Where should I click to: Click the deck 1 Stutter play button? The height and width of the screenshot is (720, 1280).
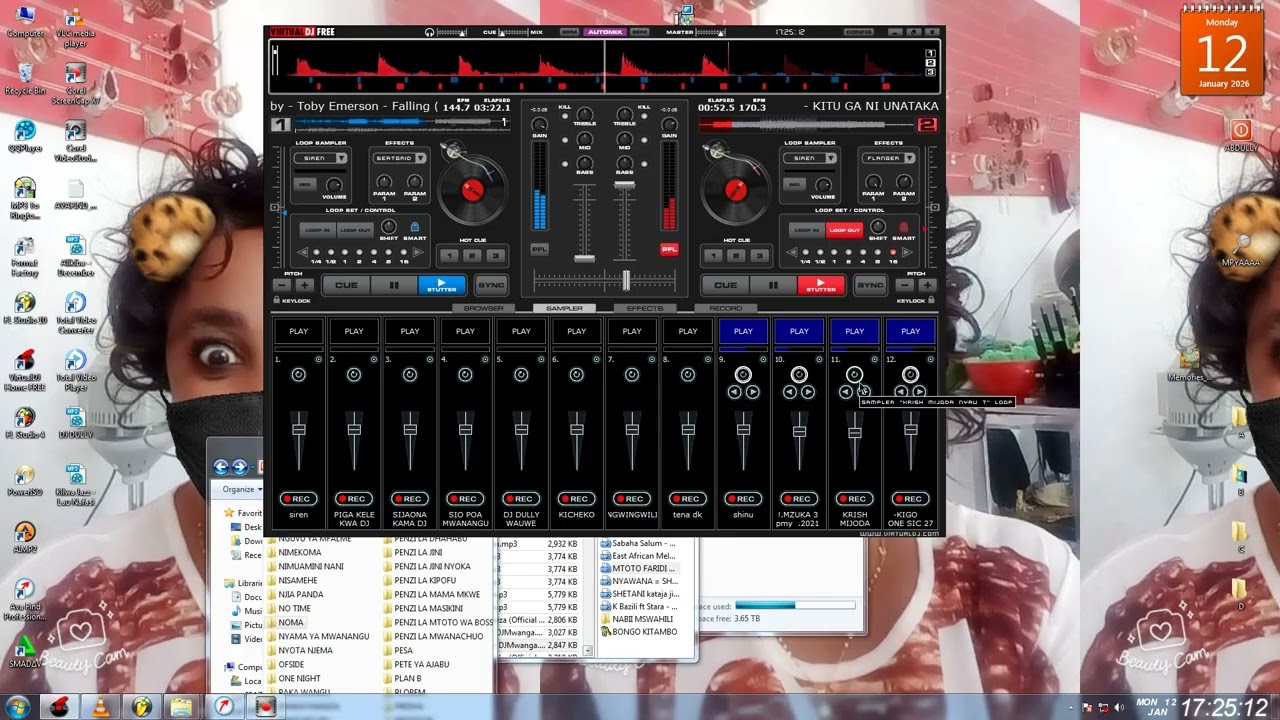coord(442,285)
